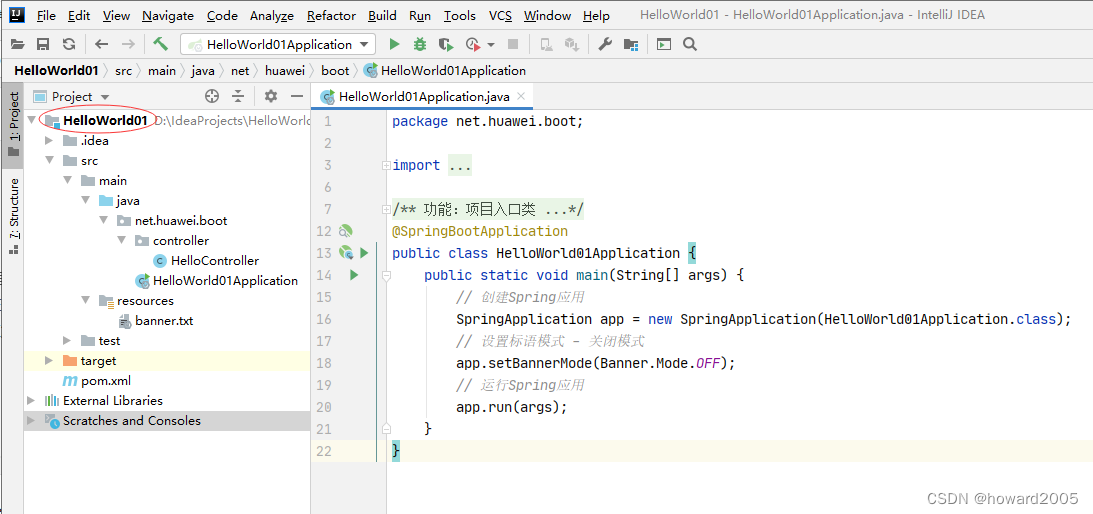Screen dimensions: 1093x514
Task: Click run gutter icon on line 14
Action: point(354,275)
